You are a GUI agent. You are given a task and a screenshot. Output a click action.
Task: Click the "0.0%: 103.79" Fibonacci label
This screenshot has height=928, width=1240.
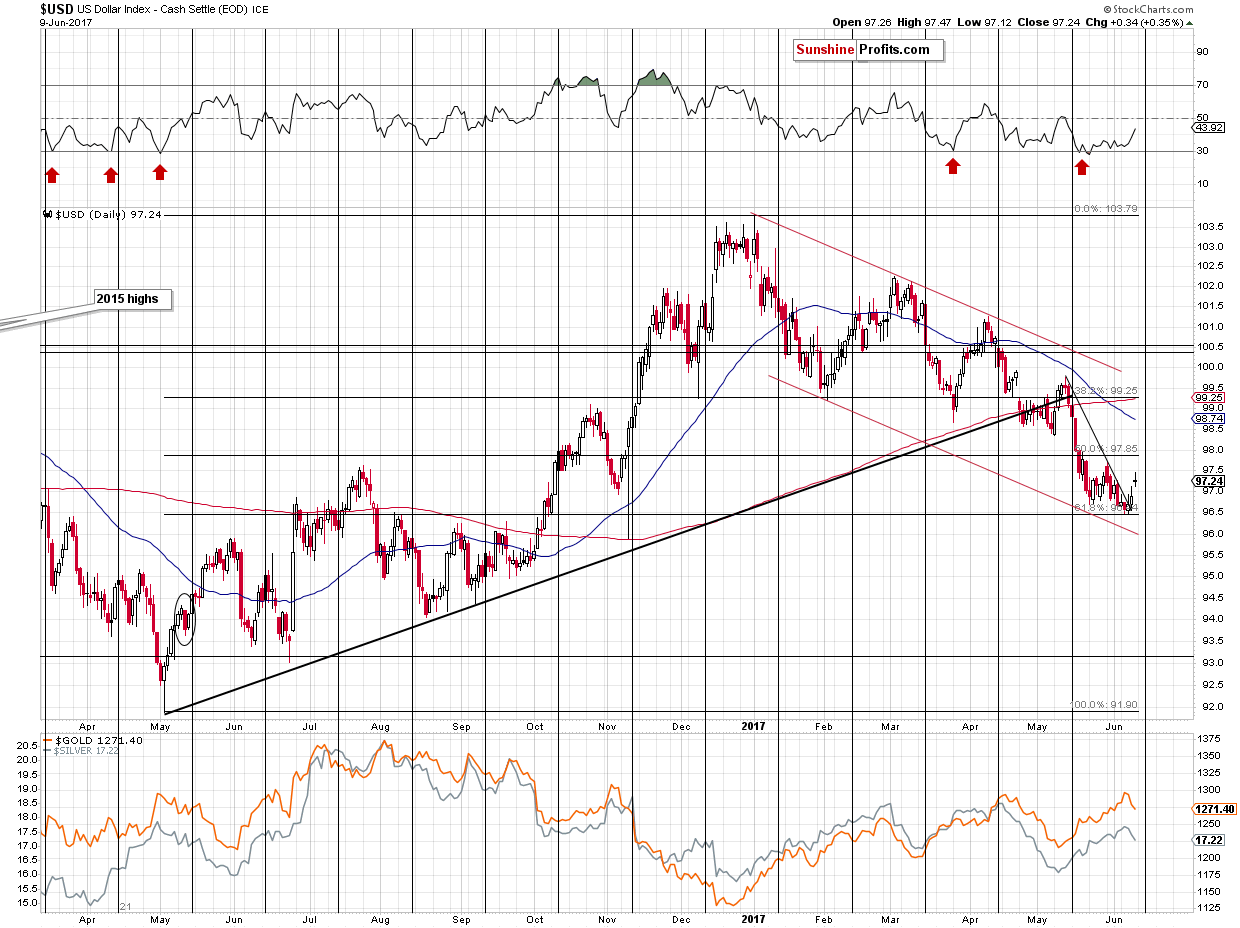pyautogui.click(x=1106, y=208)
